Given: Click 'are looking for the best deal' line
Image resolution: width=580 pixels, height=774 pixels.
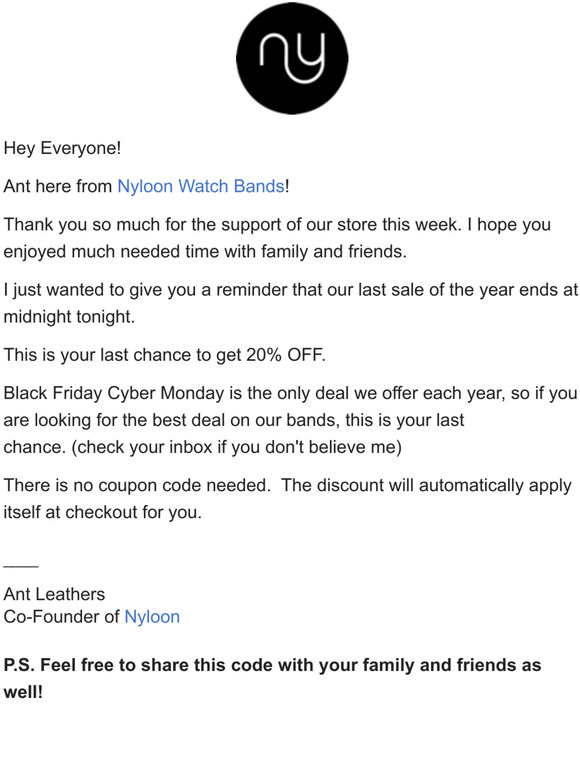Looking at the screenshot, I should tap(233, 420).
